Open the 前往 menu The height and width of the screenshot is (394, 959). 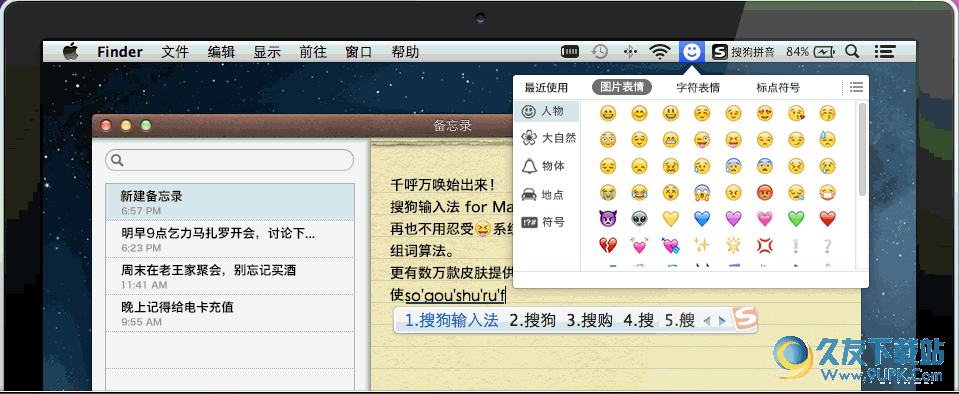(x=313, y=52)
